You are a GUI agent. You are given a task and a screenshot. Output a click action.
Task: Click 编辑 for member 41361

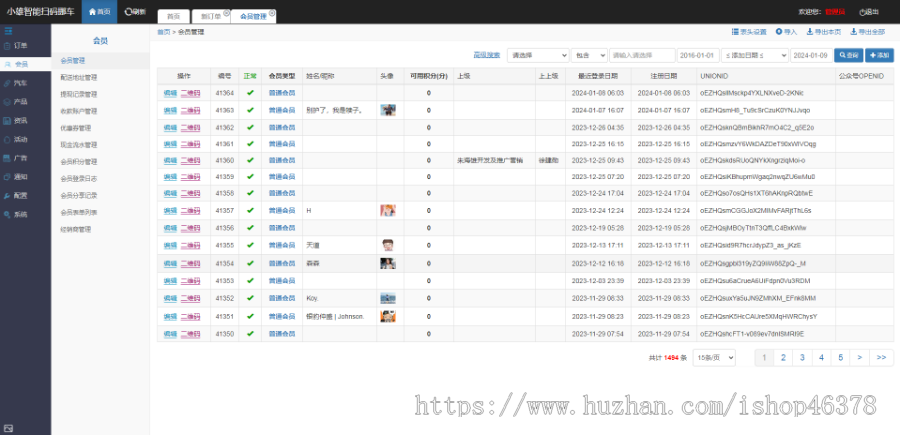tap(170, 144)
